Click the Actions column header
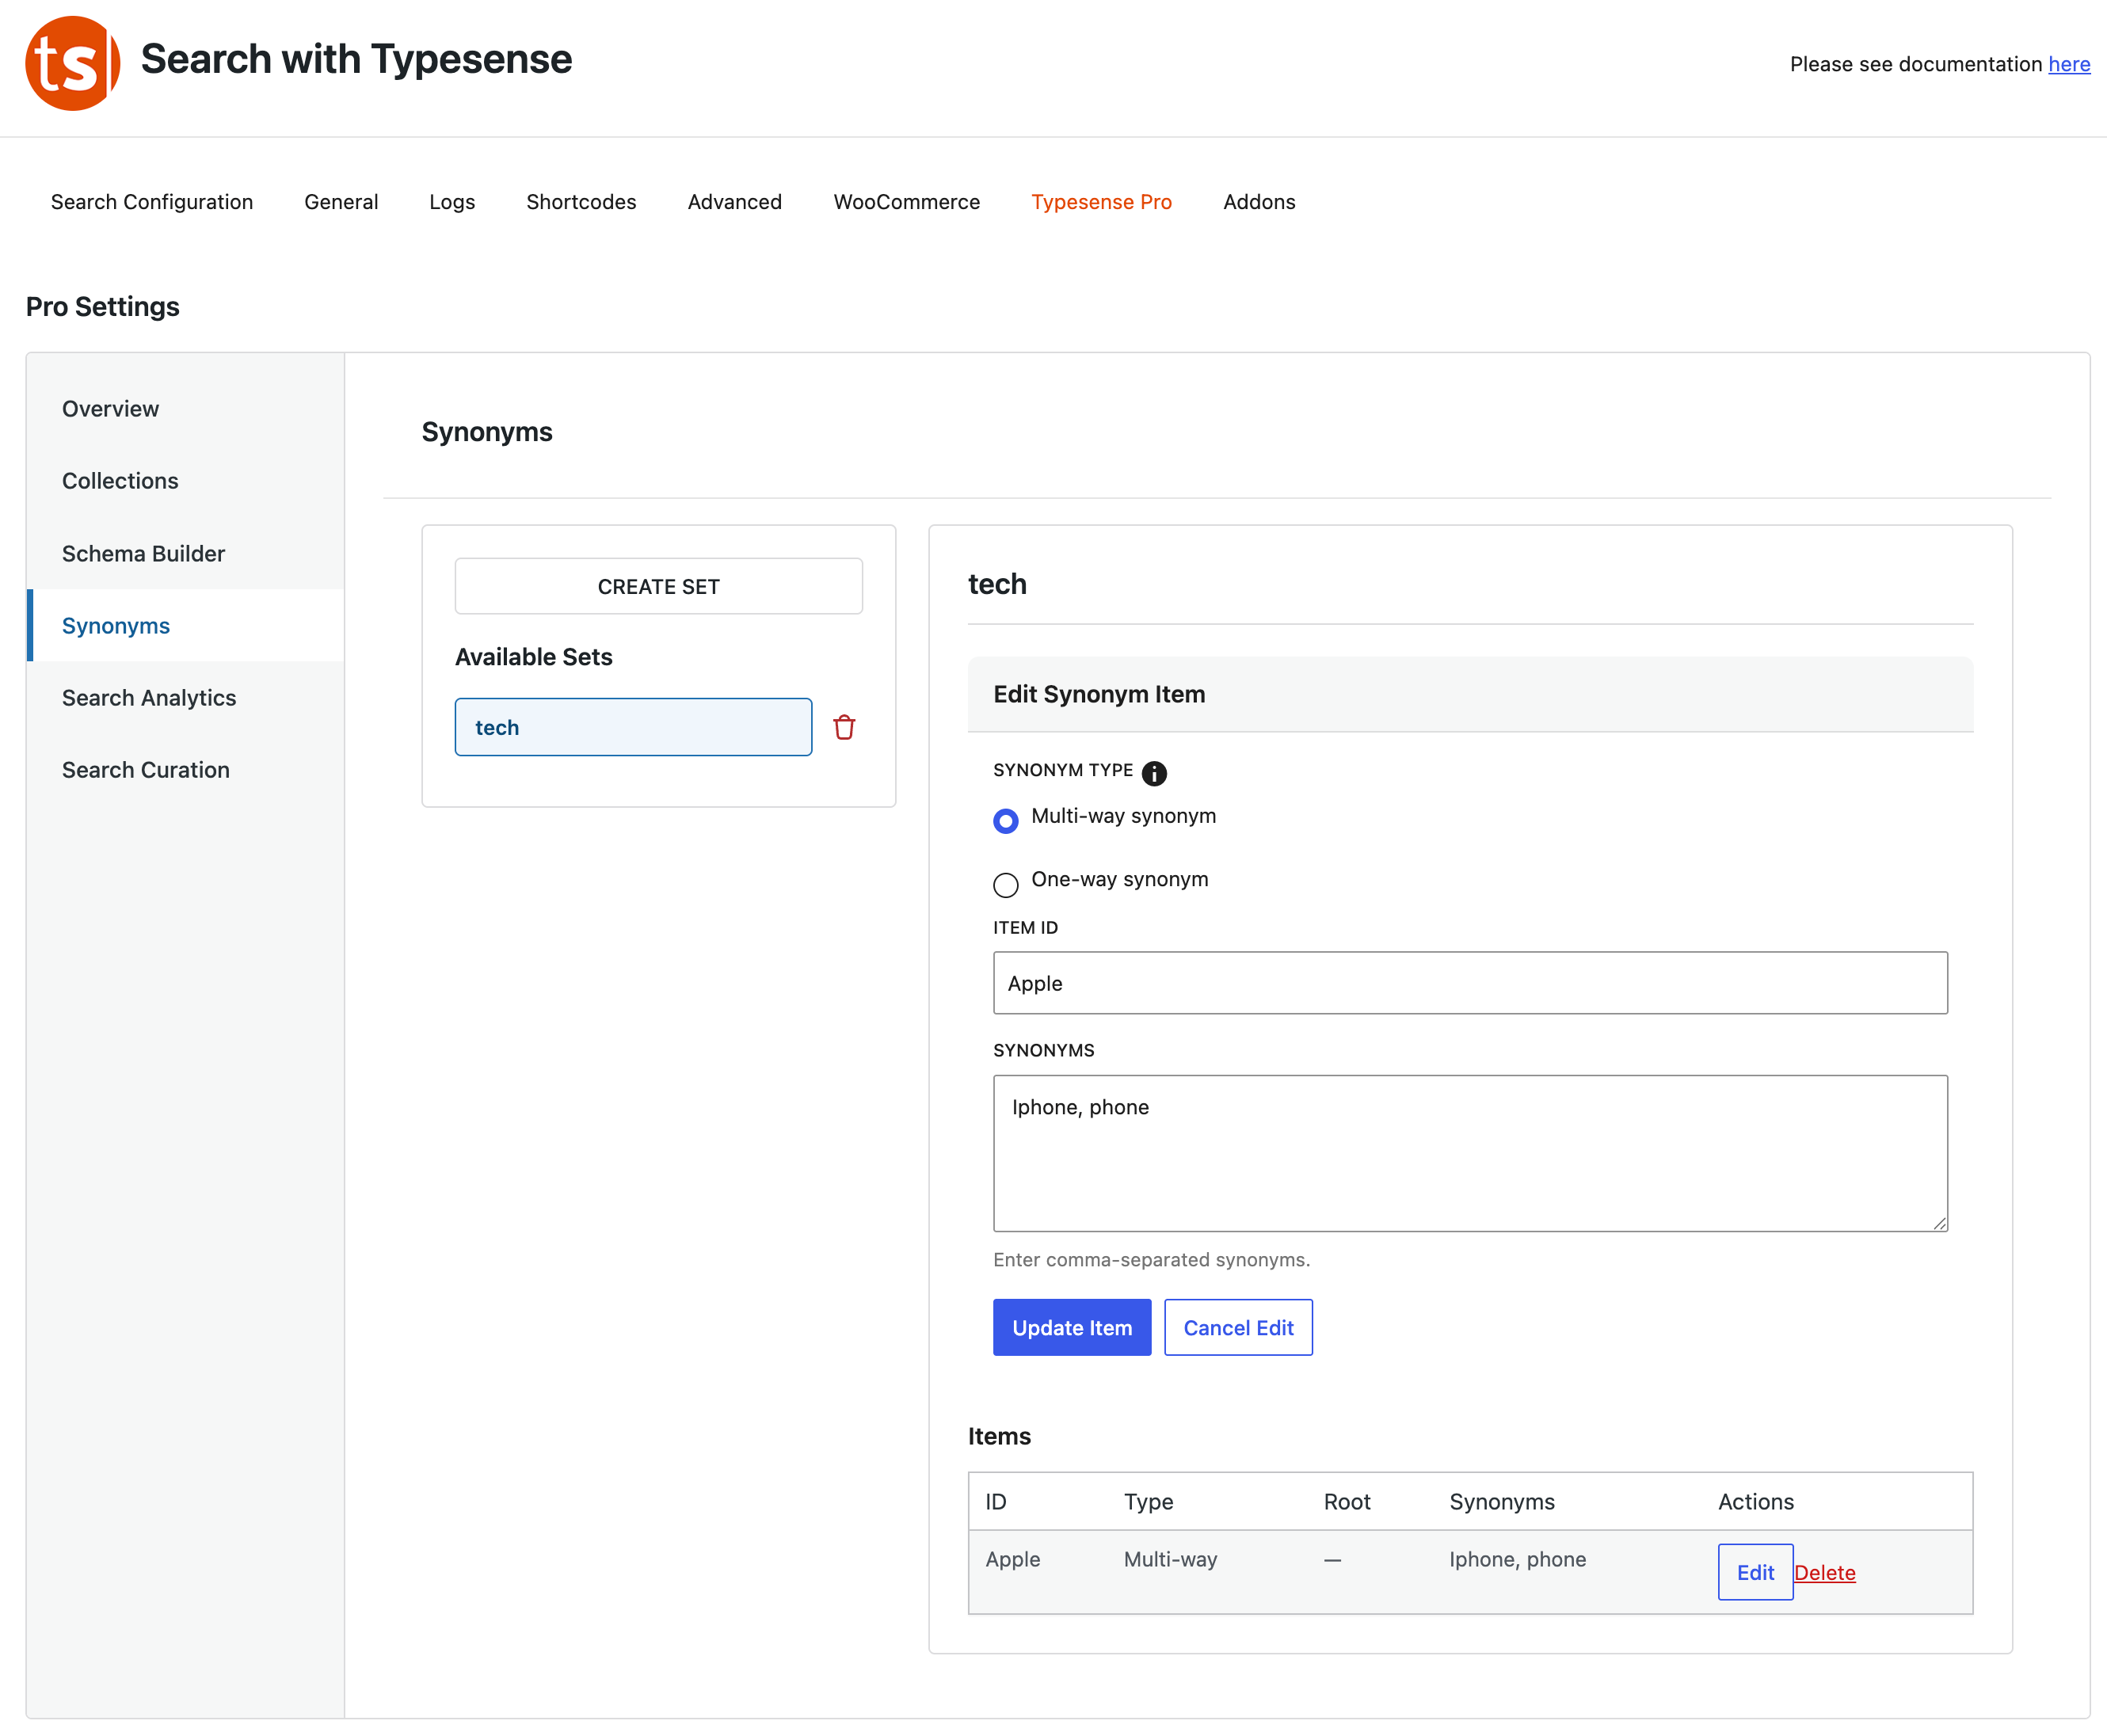 click(x=1756, y=1501)
